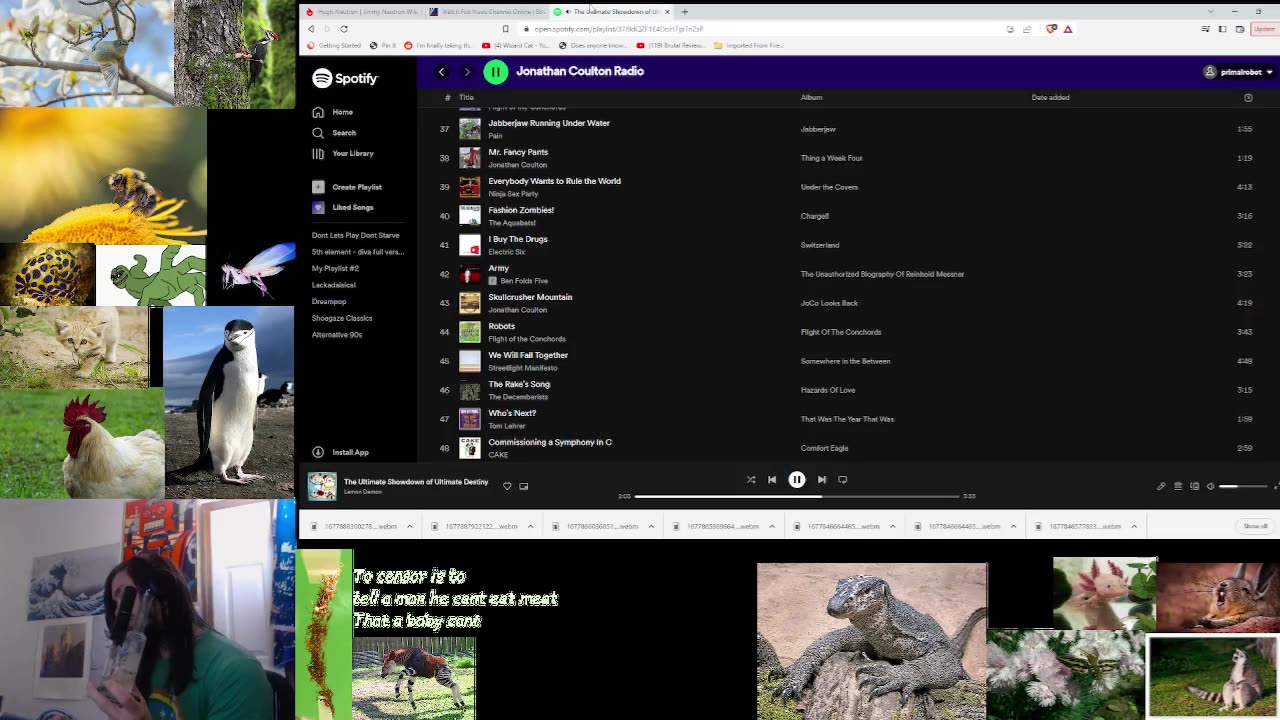Image resolution: width=1280 pixels, height=720 pixels.
Task: Open the play queue icon
Action: point(1178,487)
